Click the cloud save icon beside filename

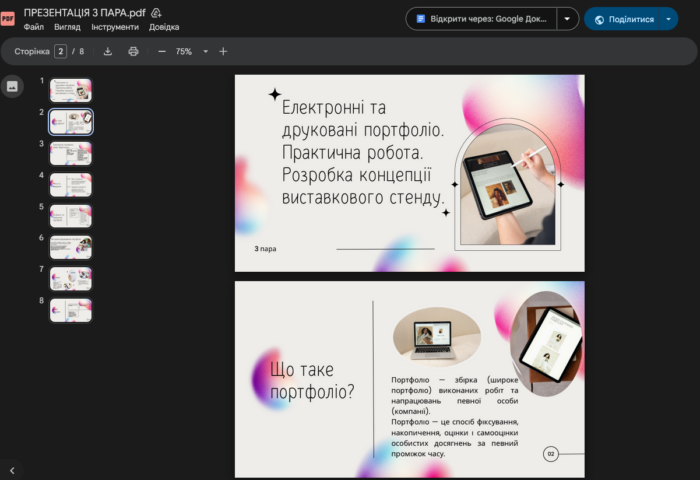pyautogui.click(x=157, y=12)
